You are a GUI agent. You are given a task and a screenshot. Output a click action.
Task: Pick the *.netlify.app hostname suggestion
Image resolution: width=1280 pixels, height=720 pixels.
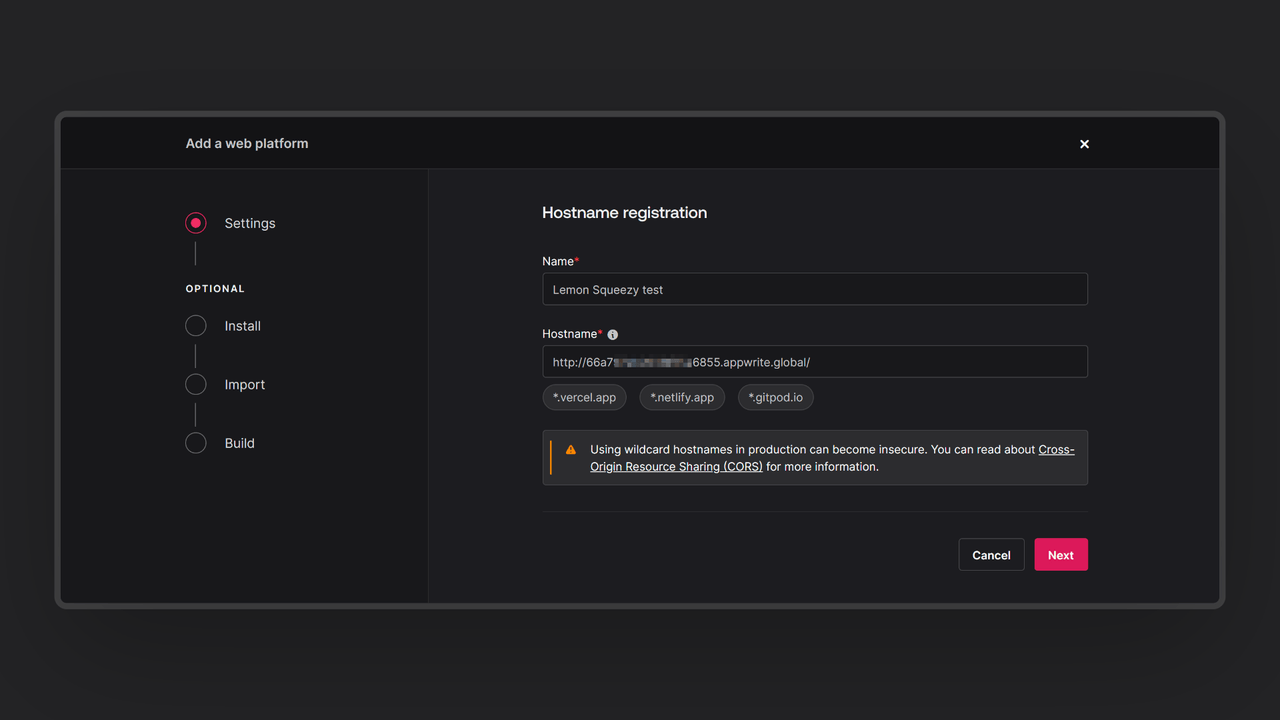pos(682,397)
